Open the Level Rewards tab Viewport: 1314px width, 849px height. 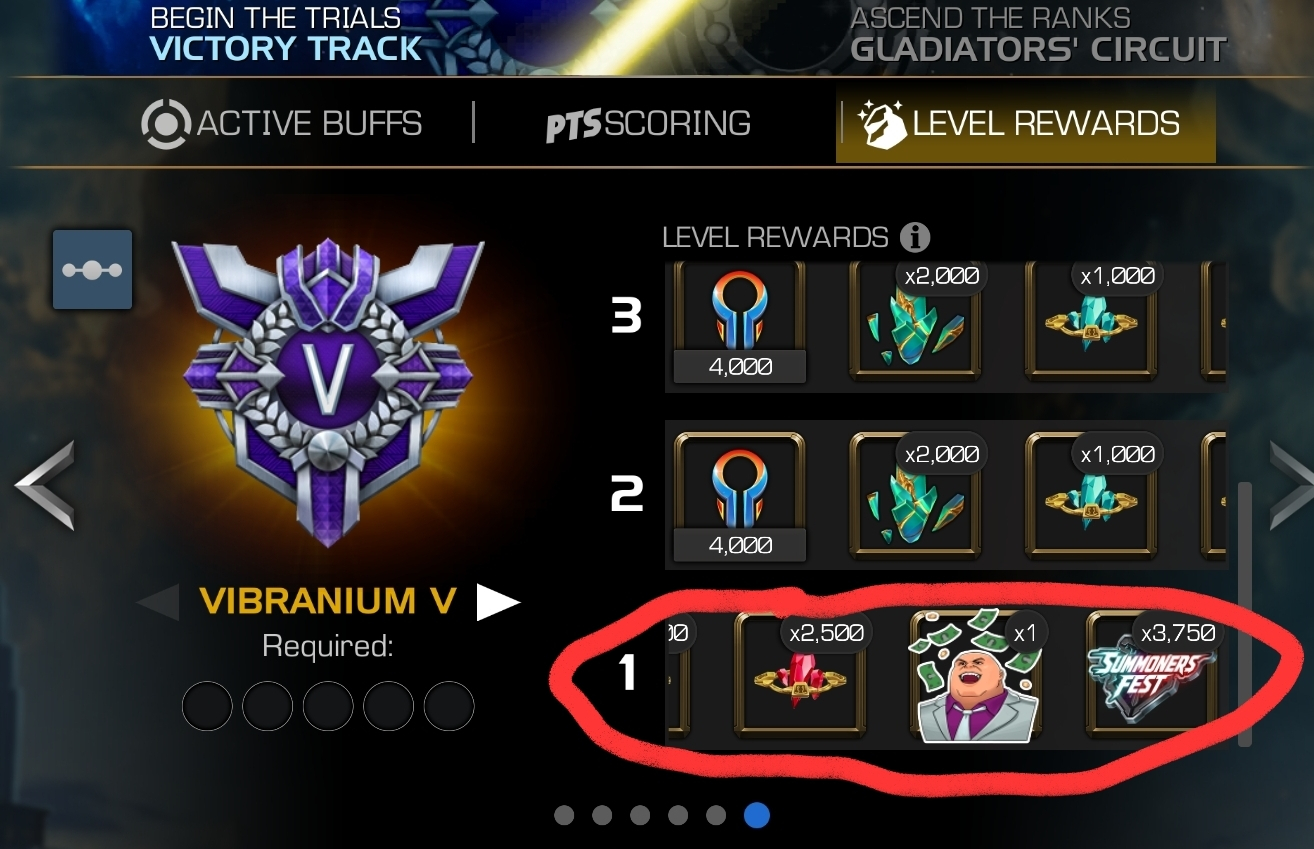tap(1026, 124)
